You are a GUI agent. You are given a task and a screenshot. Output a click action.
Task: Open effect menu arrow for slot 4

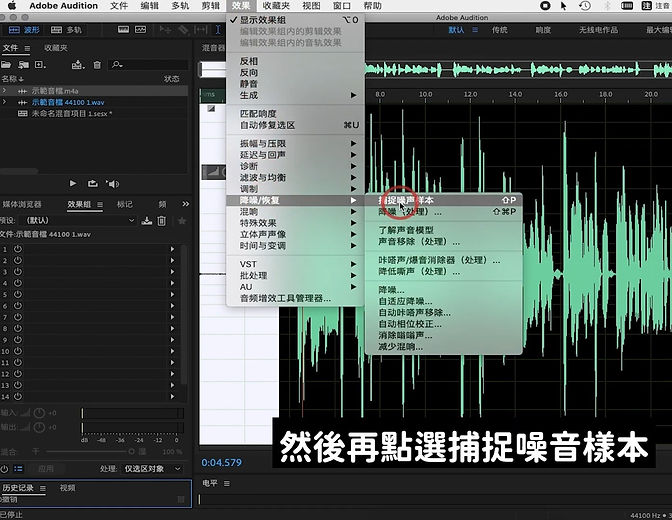(x=172, y=283)
